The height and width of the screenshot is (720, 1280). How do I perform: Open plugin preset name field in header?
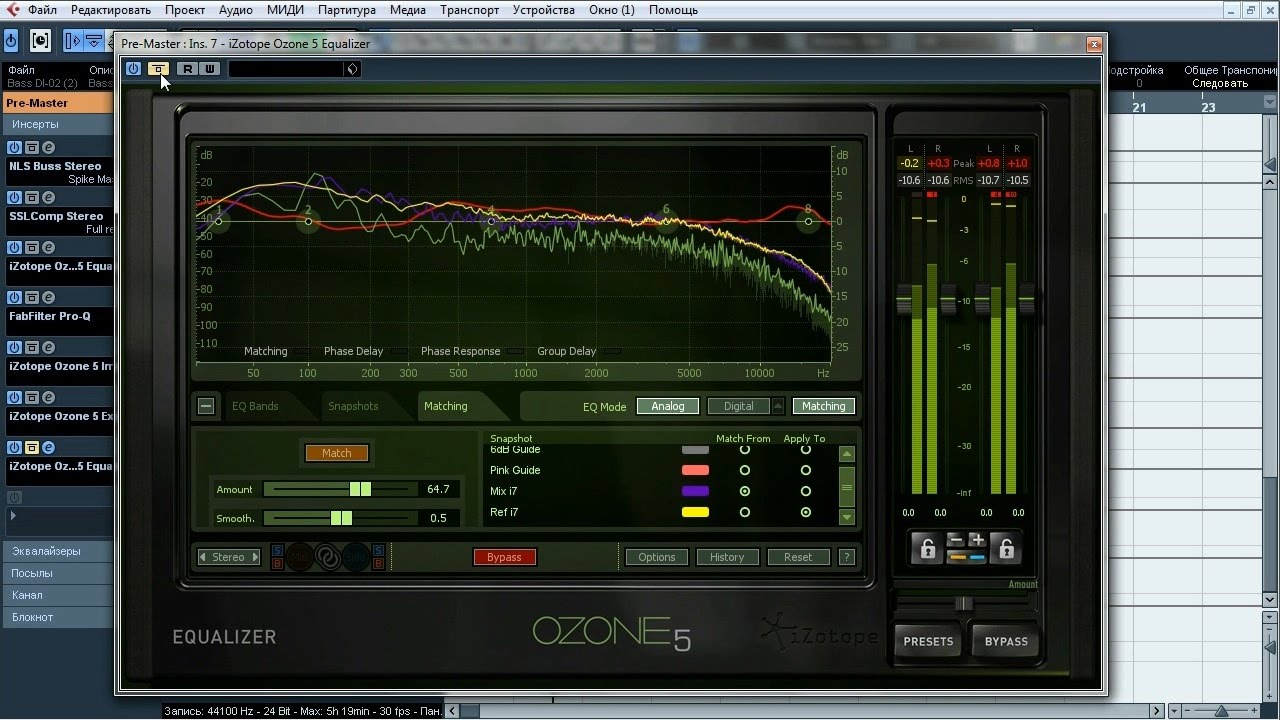tap(286, 69)
